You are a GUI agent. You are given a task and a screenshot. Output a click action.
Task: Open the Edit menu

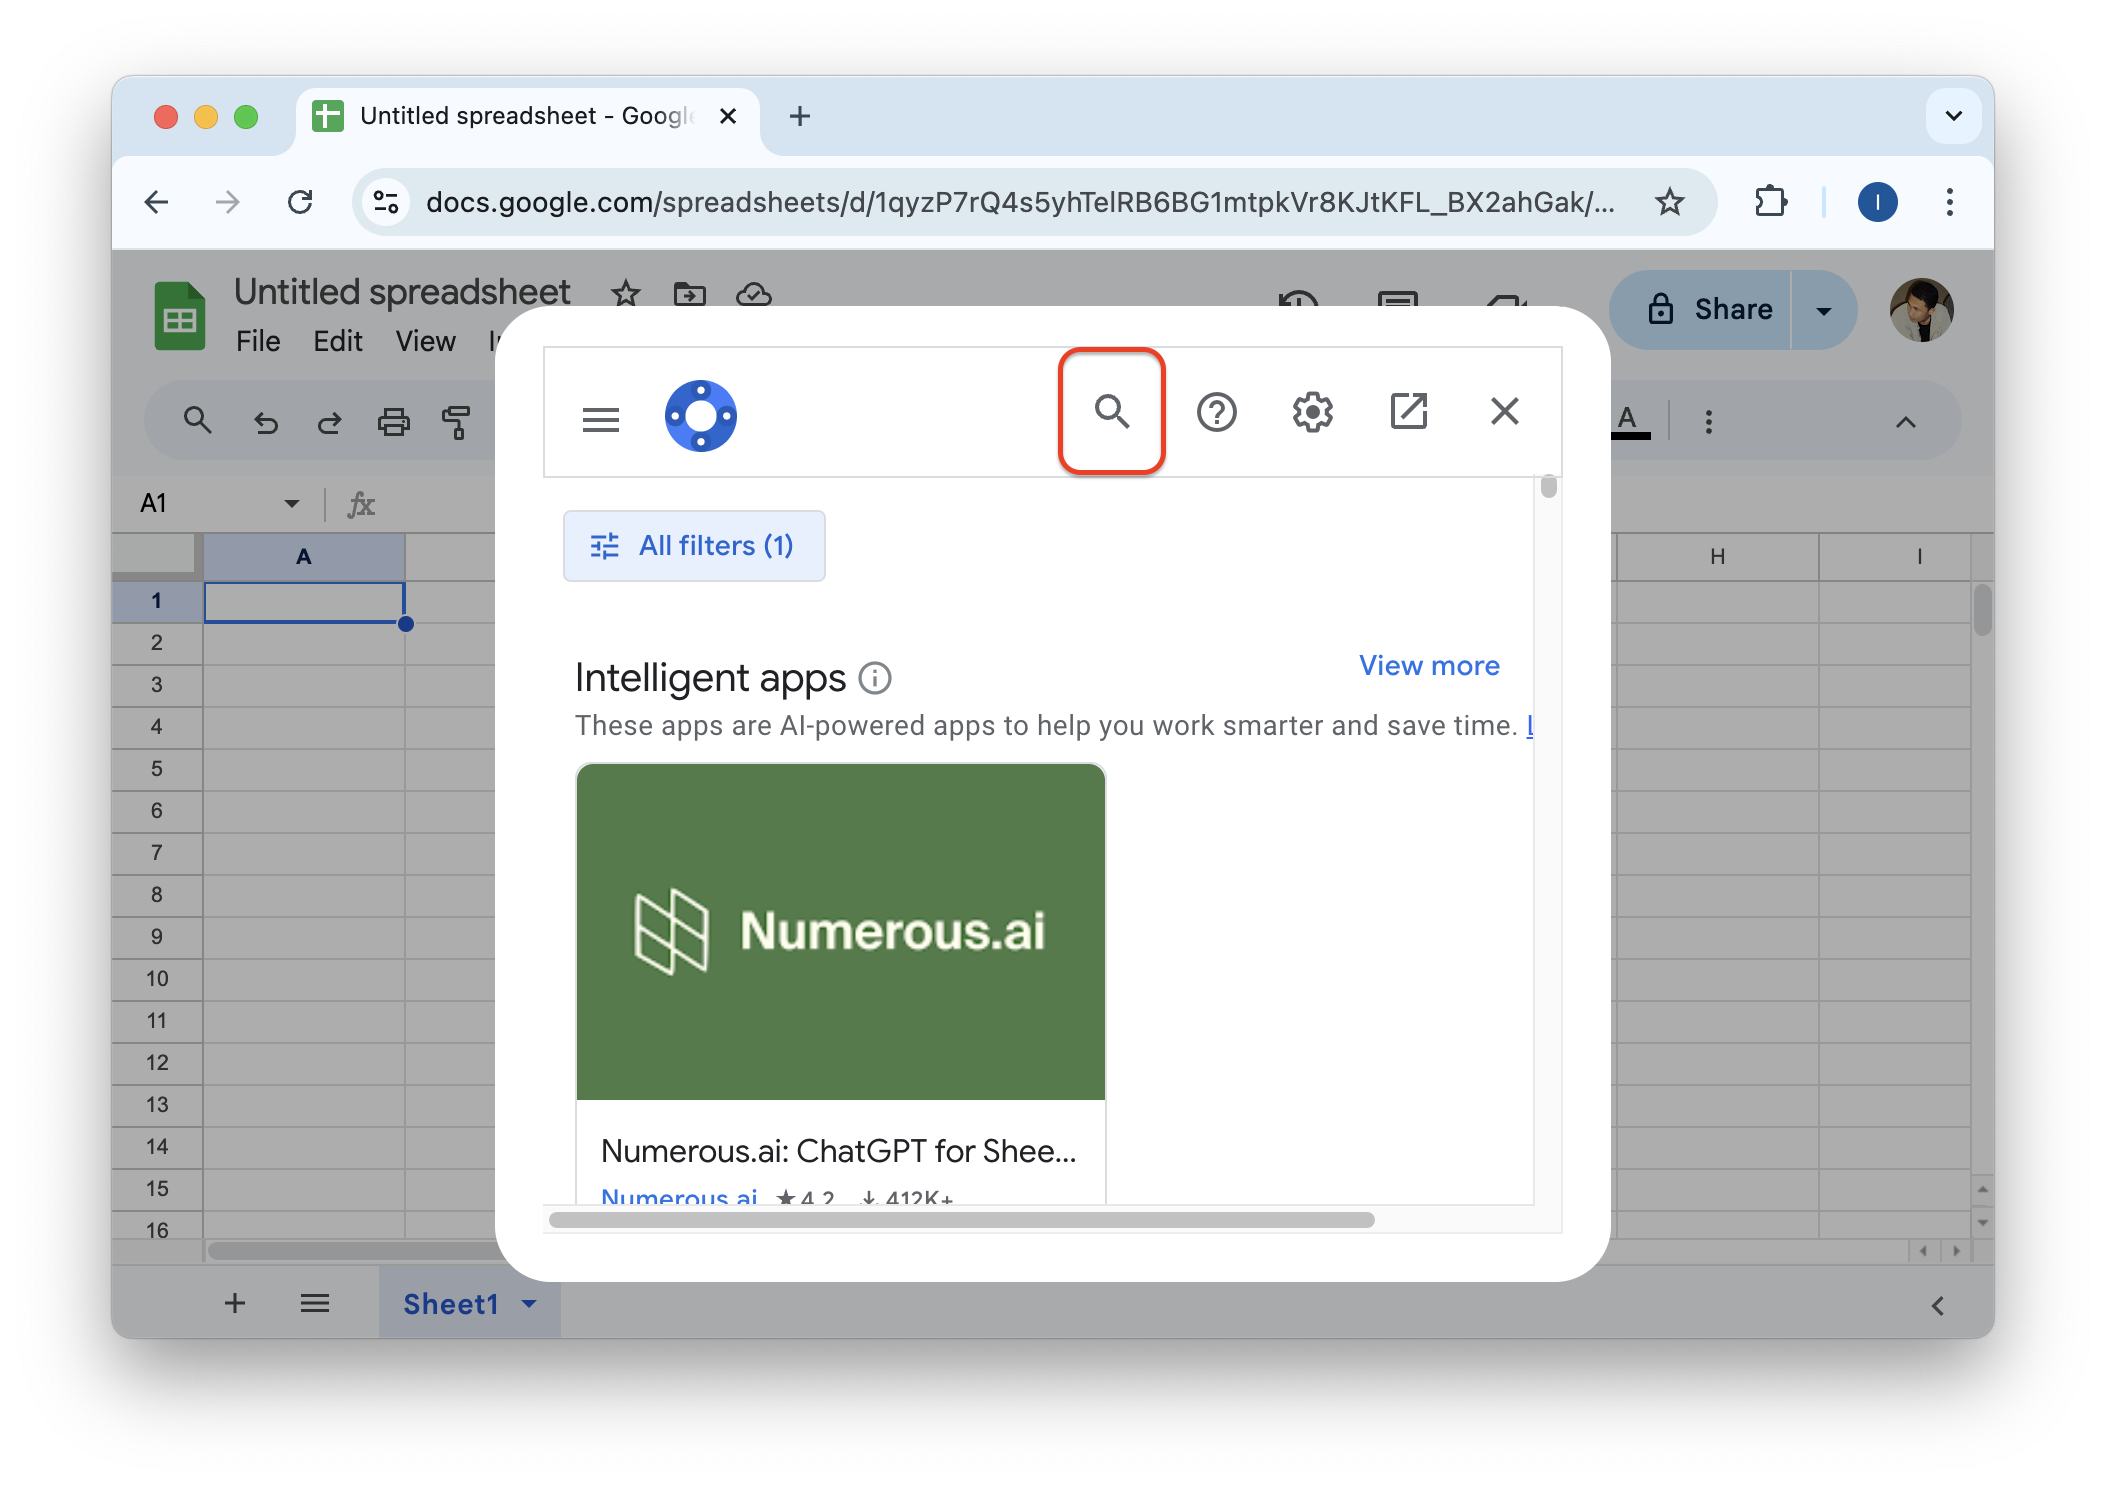click(x=337, y=341)
